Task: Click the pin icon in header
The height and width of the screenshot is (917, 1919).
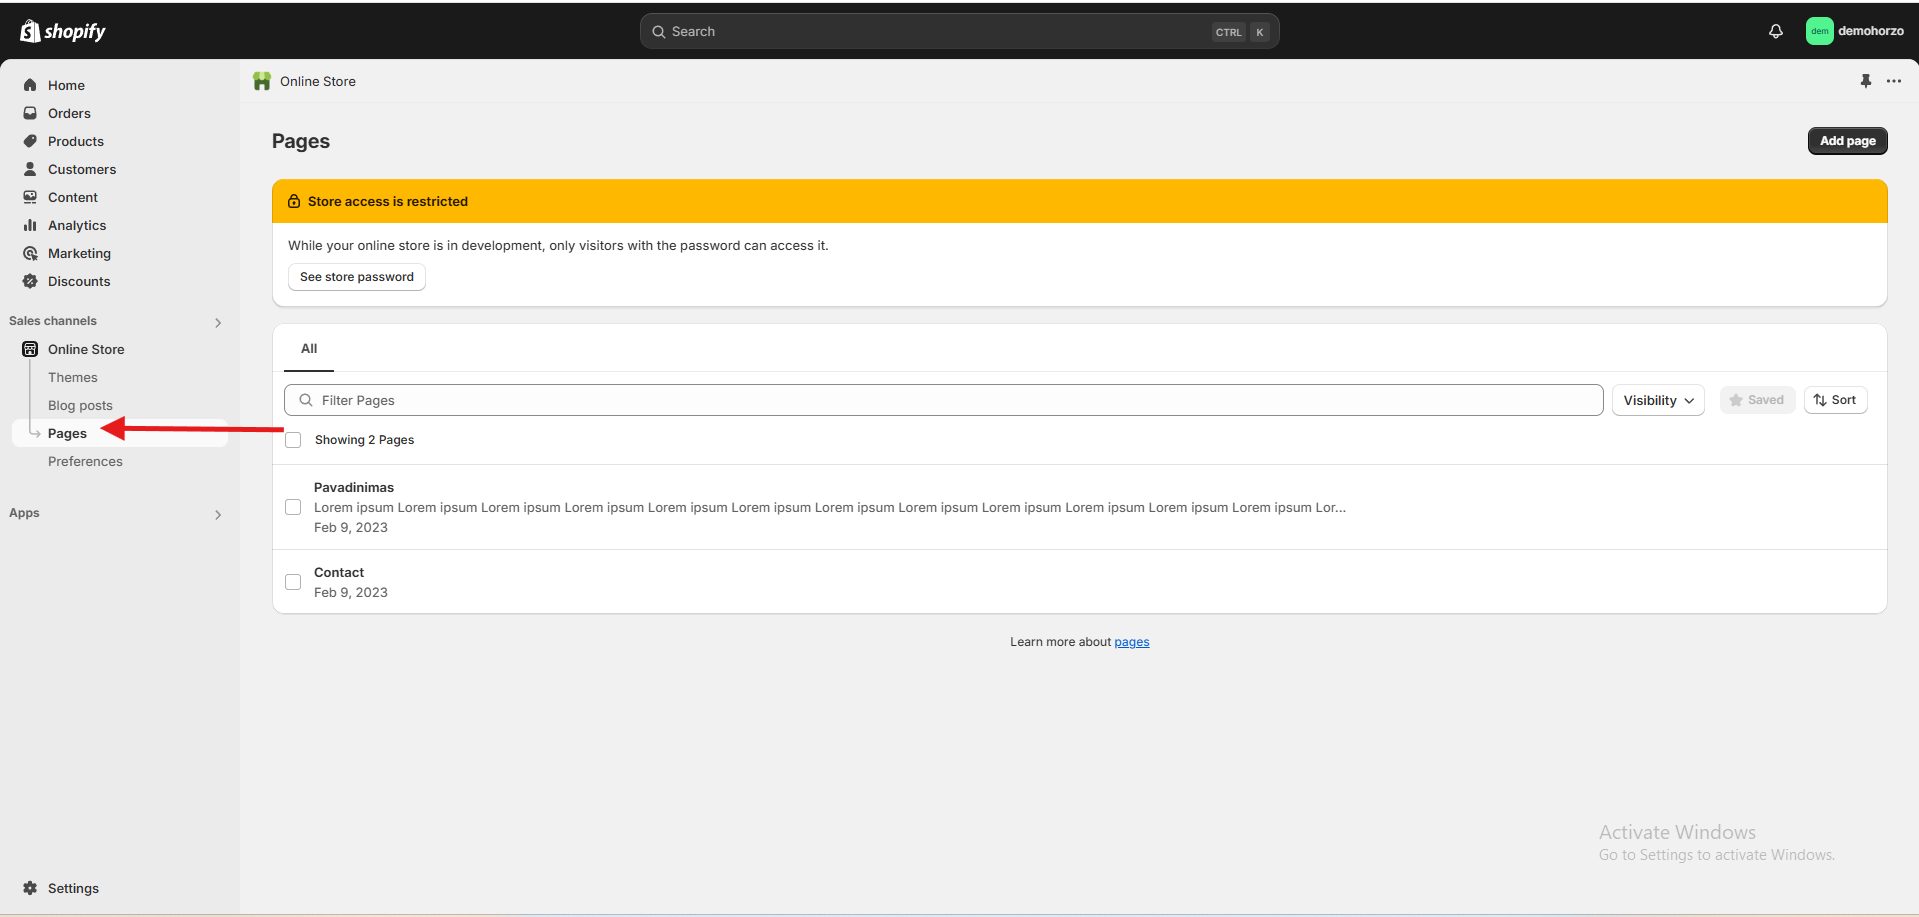Action: [x=1865, y=81]
